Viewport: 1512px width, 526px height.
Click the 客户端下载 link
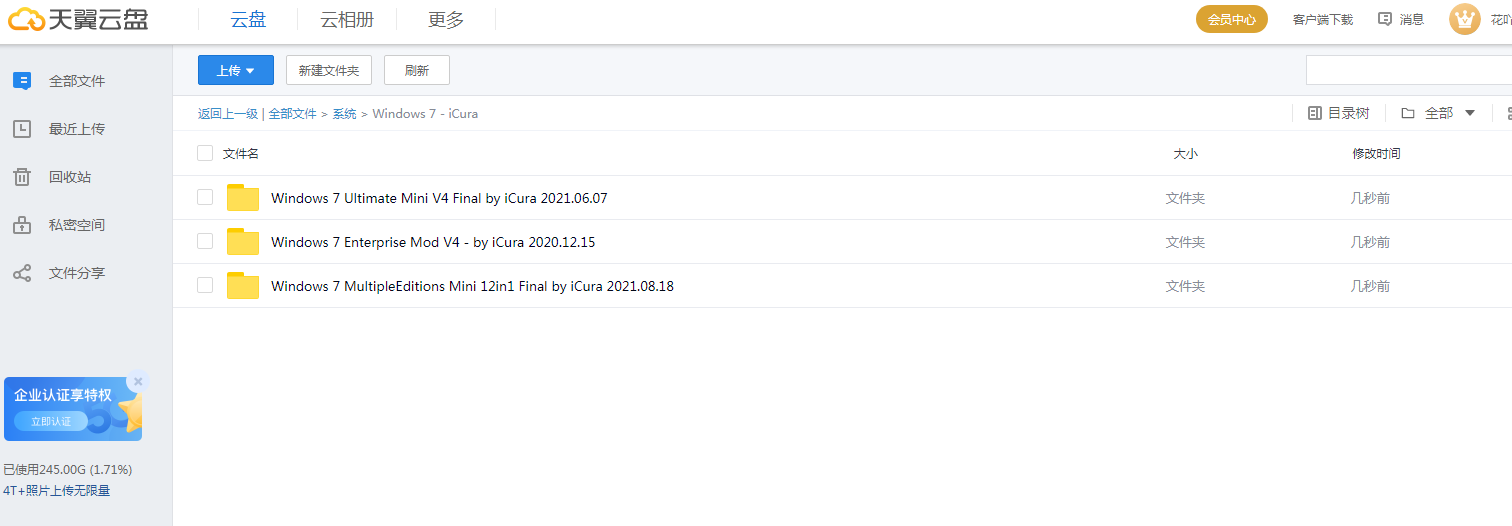tap(1323, 19)
